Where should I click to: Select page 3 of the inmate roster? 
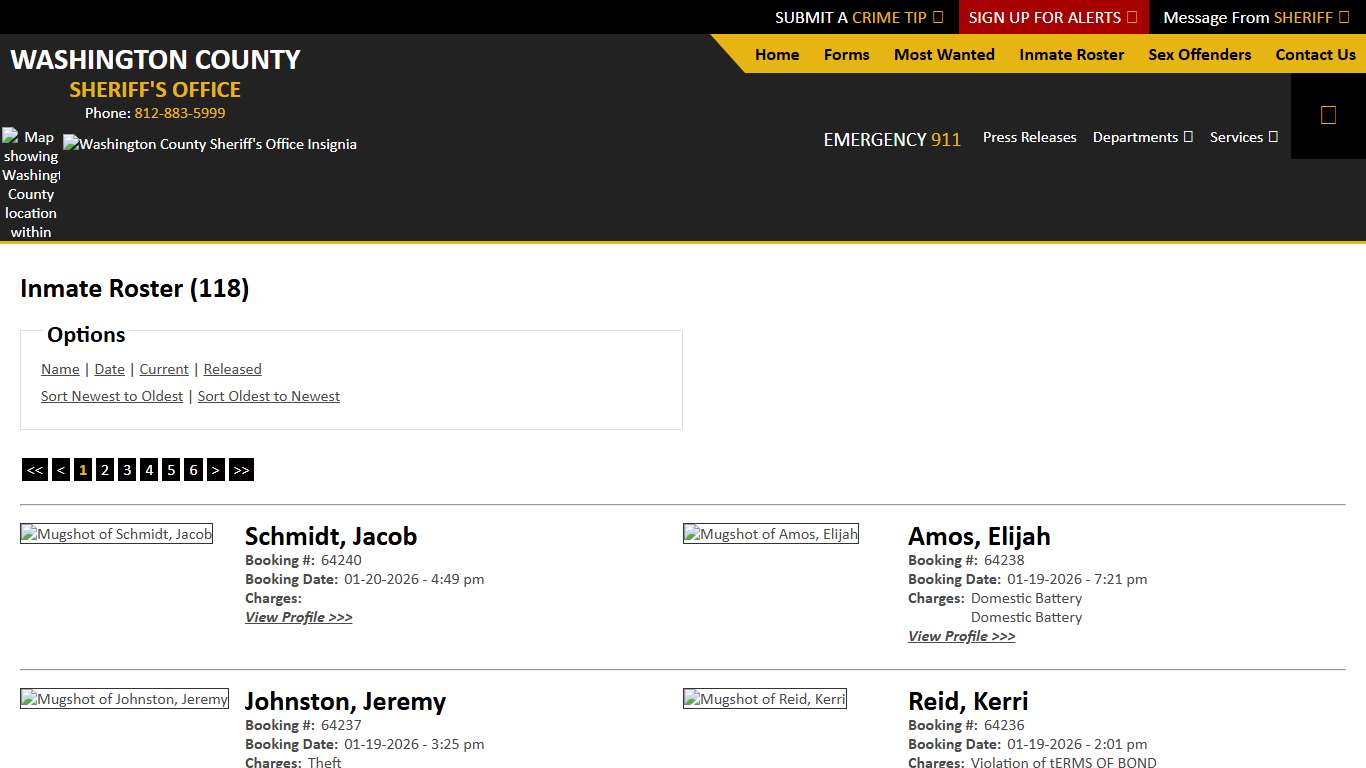click(127, 469)
